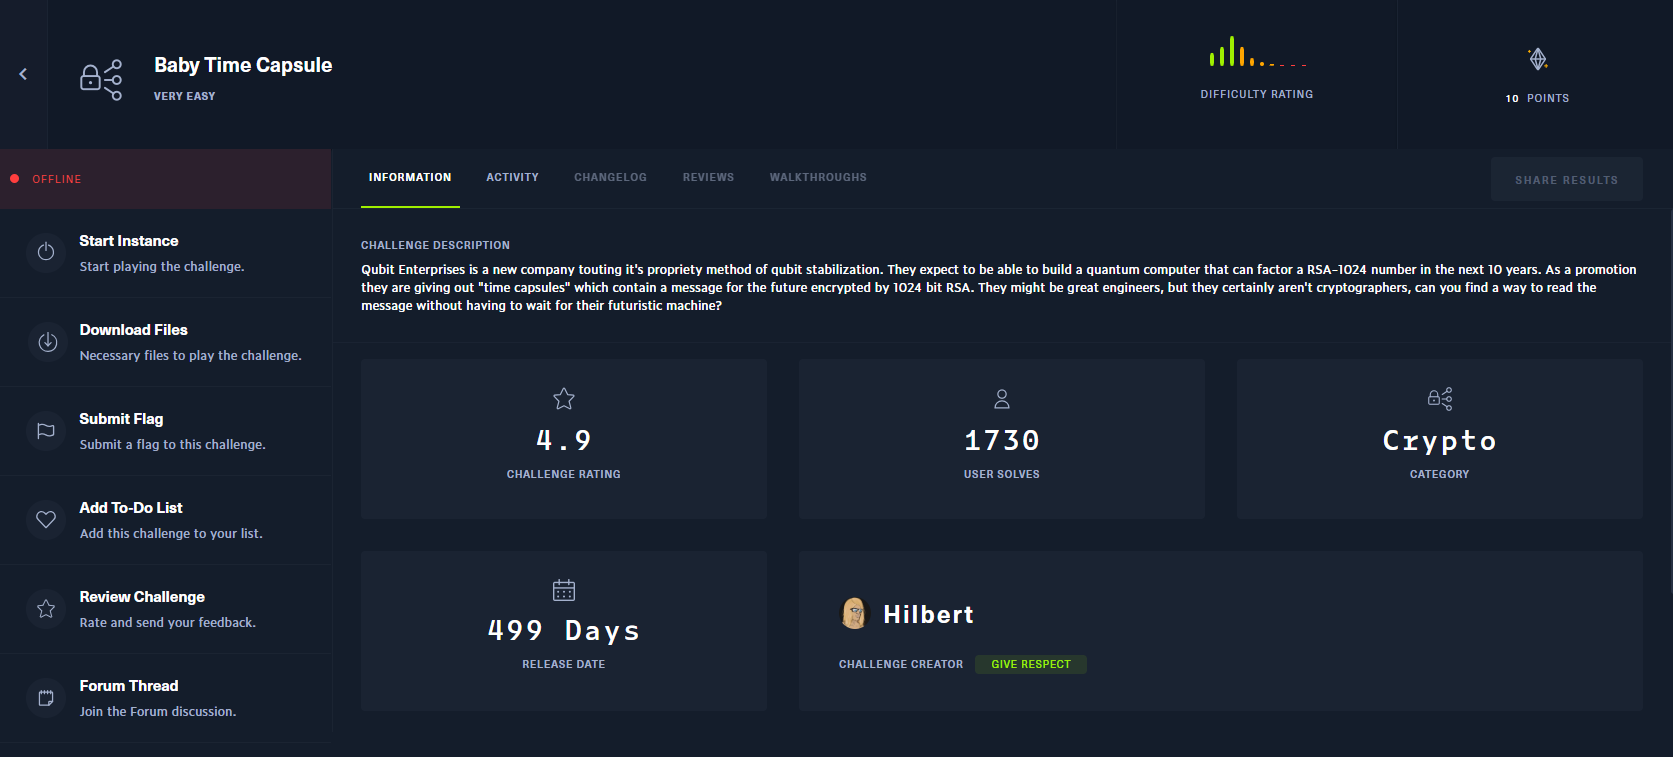Click the difficulty rating bar chart

tap(1257, 53)
